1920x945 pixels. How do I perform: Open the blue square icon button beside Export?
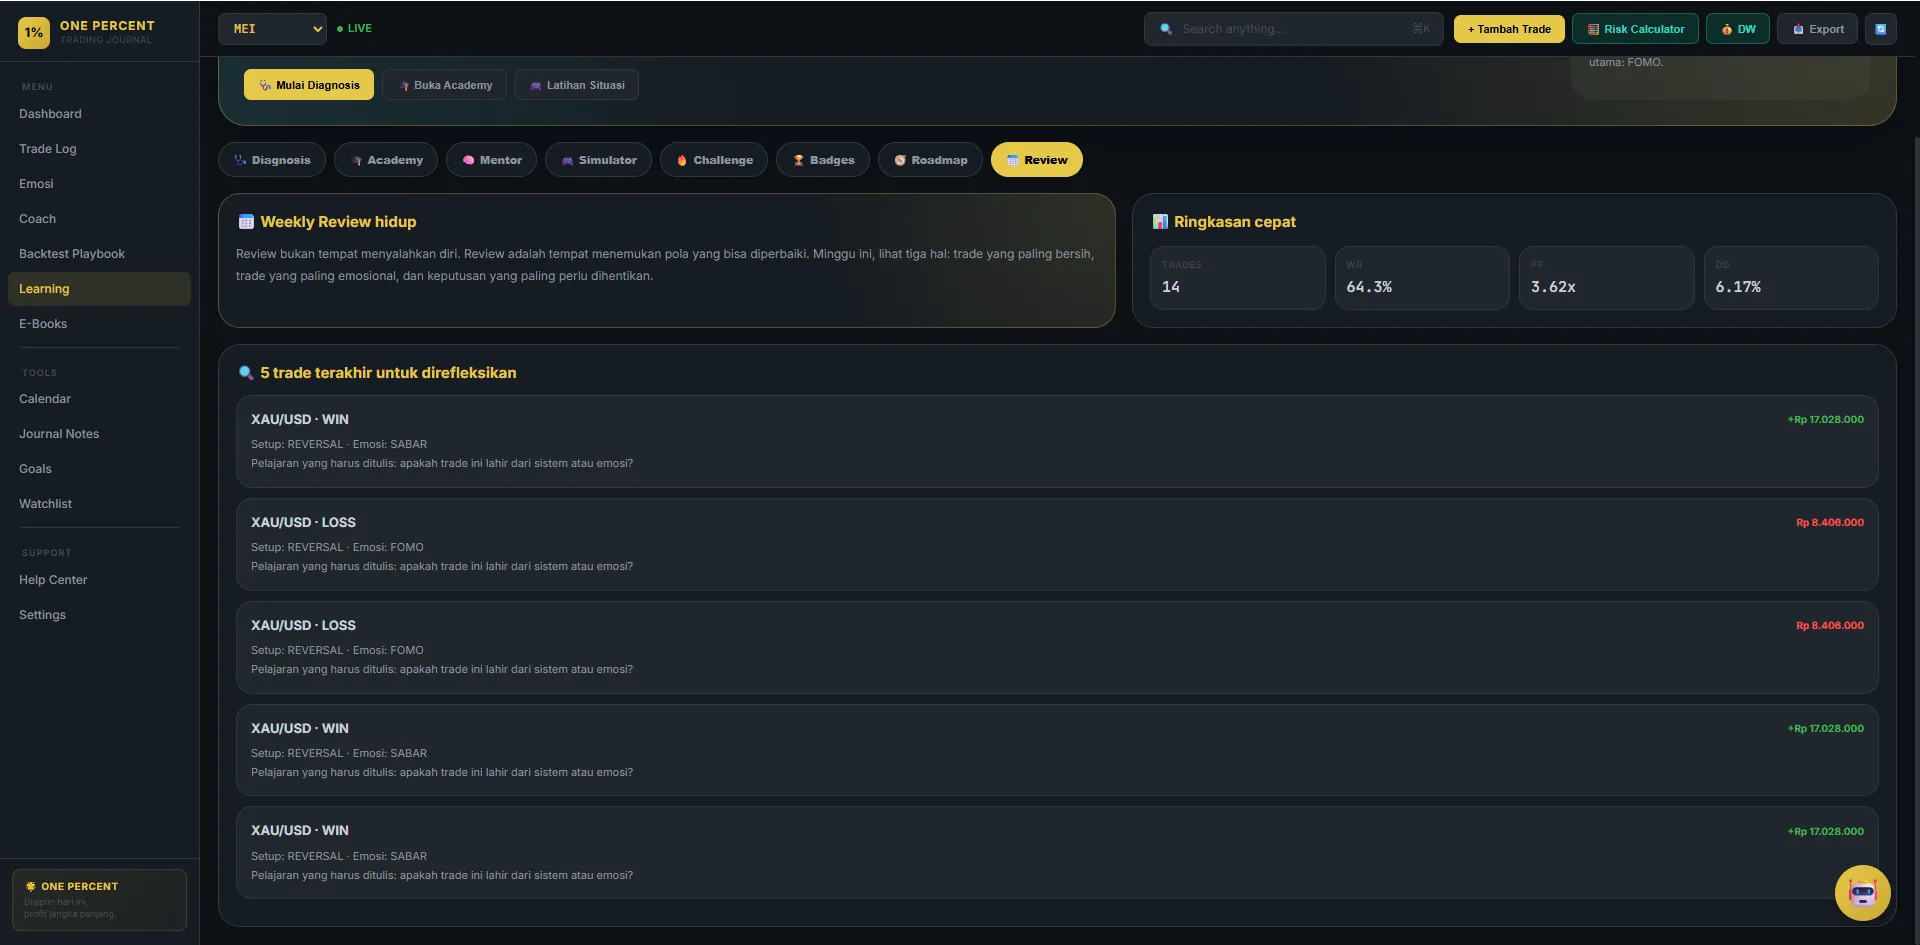[x=1880, y=29]
